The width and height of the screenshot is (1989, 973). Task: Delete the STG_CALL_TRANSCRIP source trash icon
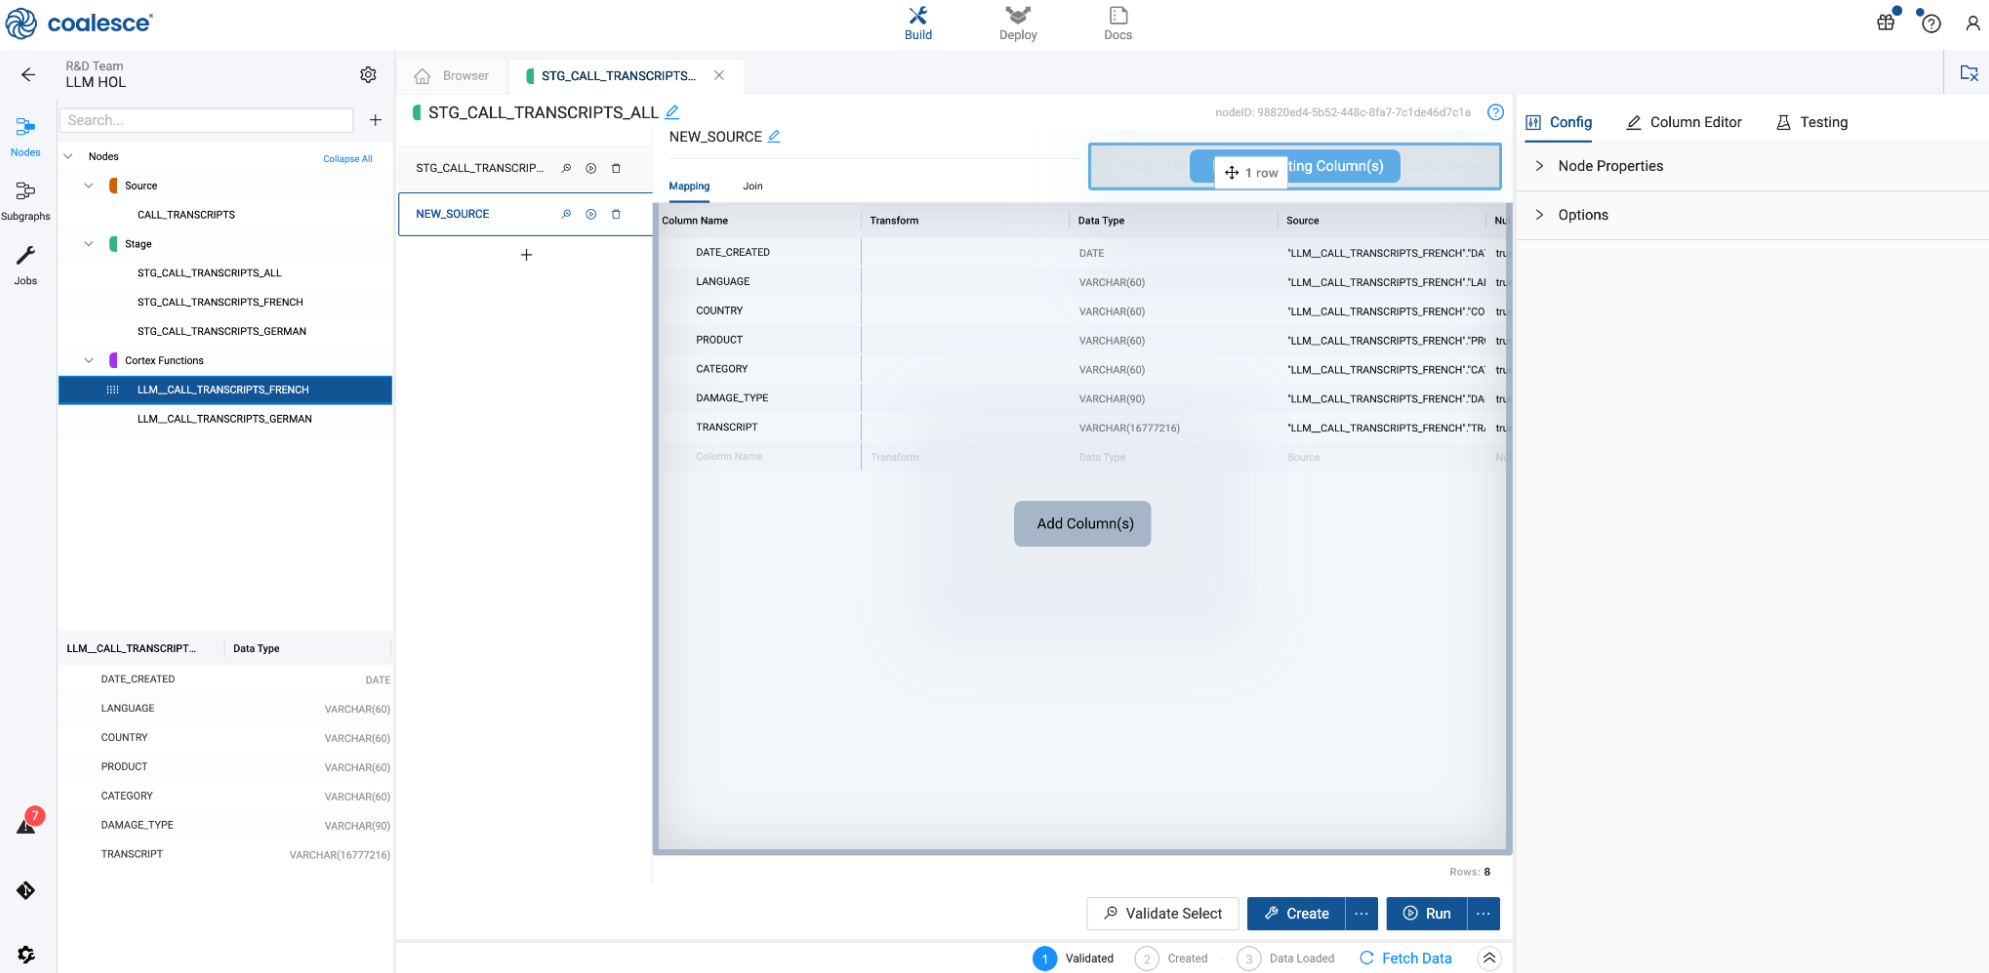616,168
